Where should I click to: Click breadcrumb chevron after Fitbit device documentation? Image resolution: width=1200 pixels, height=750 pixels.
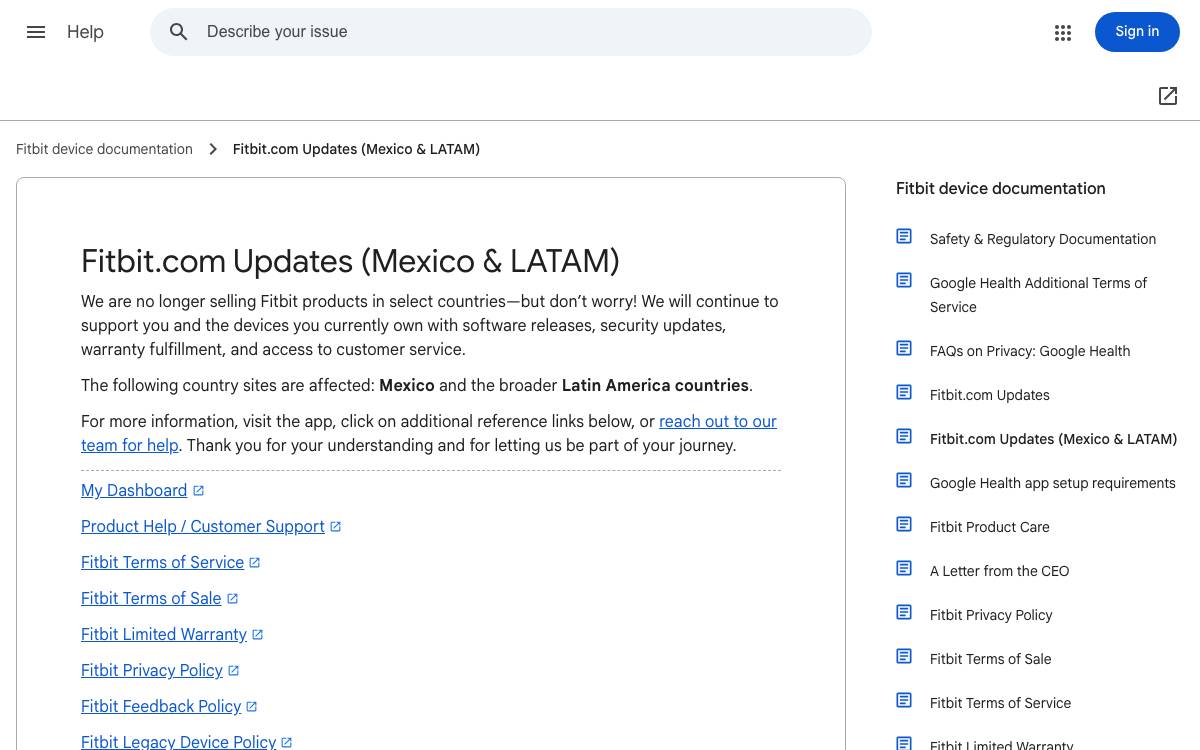coord(213,149)
